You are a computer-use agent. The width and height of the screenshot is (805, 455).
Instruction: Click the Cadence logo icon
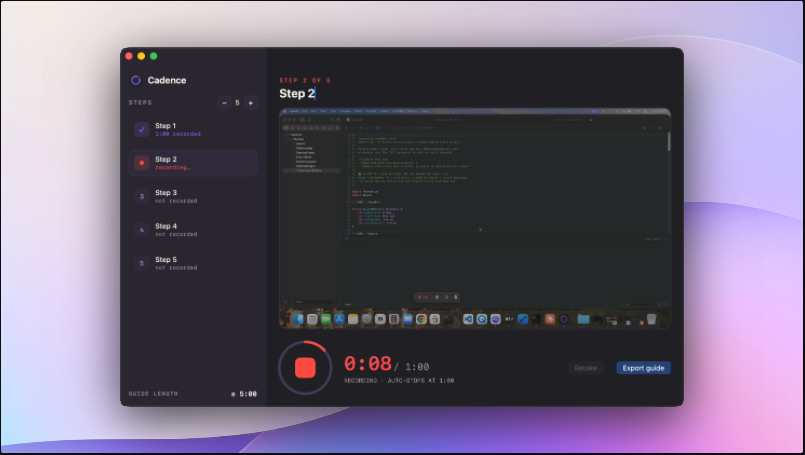(136, 80)
